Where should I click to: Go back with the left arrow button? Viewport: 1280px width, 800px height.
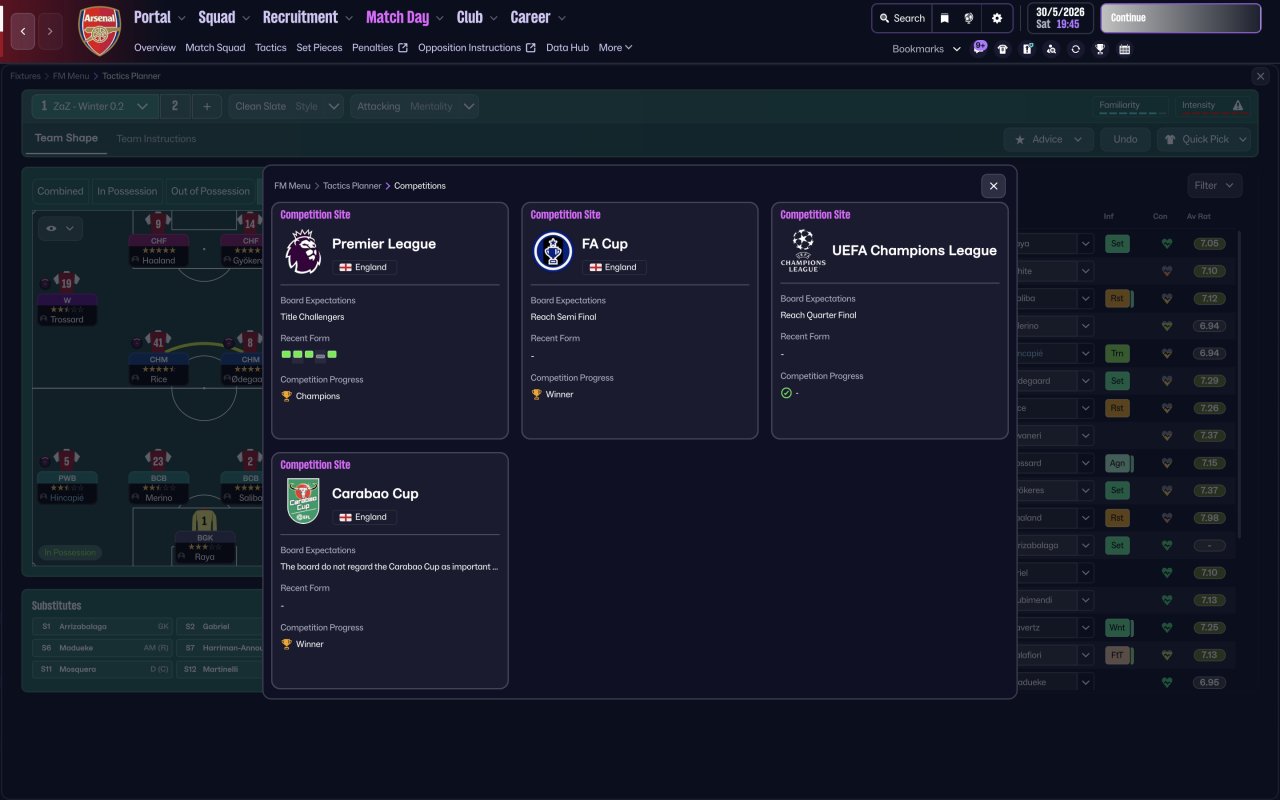click(x=22, y=31)
